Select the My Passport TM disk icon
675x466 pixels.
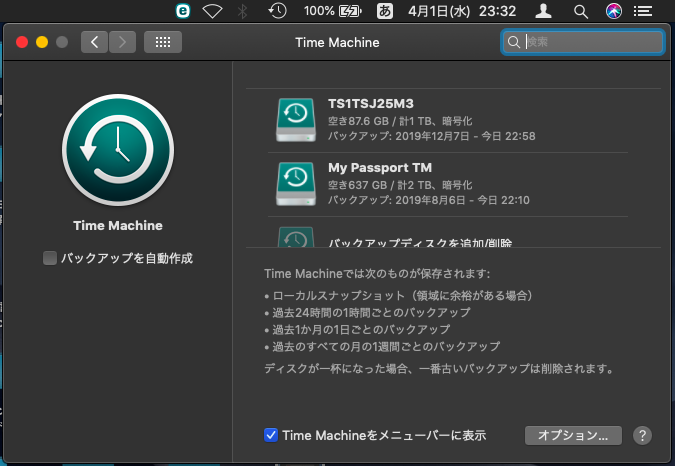pos(294,183)
